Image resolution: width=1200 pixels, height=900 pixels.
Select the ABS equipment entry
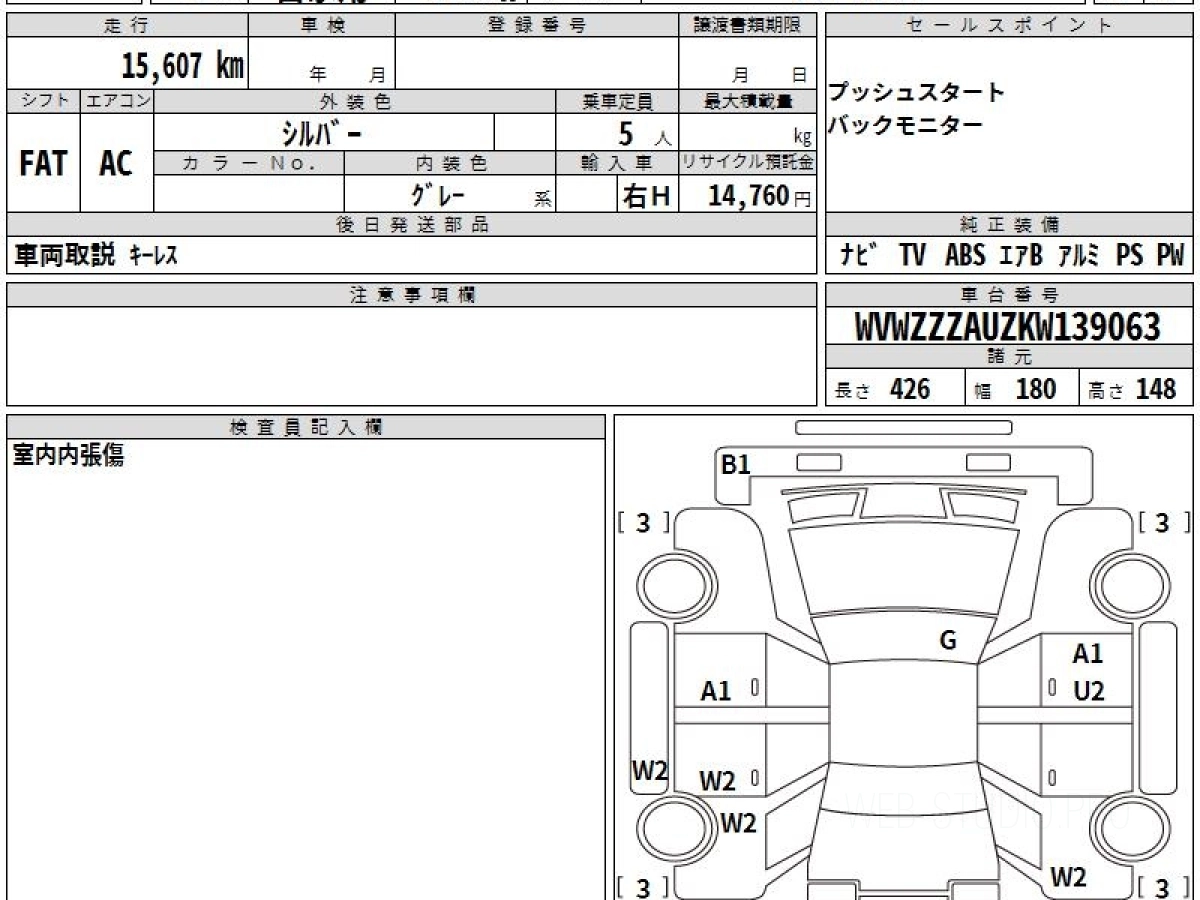pyautogui.click(x=965, y=256)
